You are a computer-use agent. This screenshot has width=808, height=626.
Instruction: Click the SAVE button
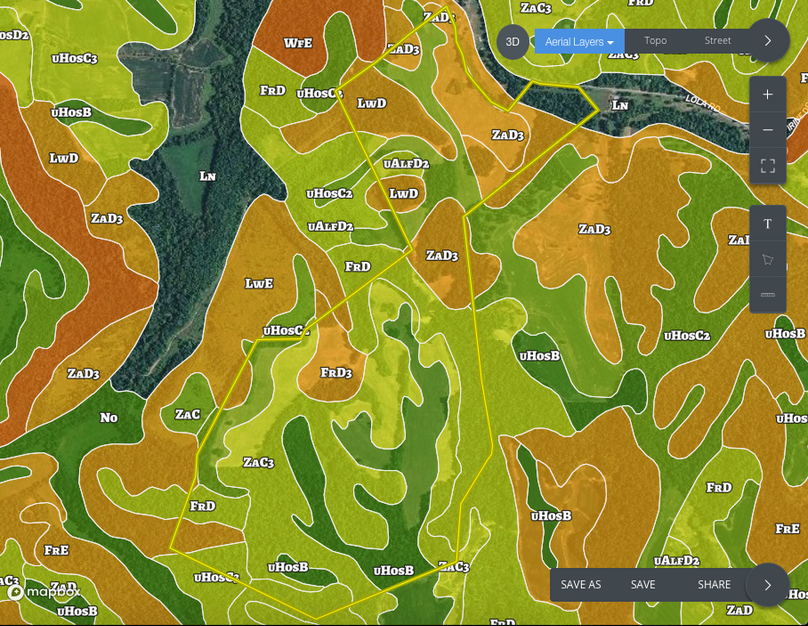[x=643, y=585]
